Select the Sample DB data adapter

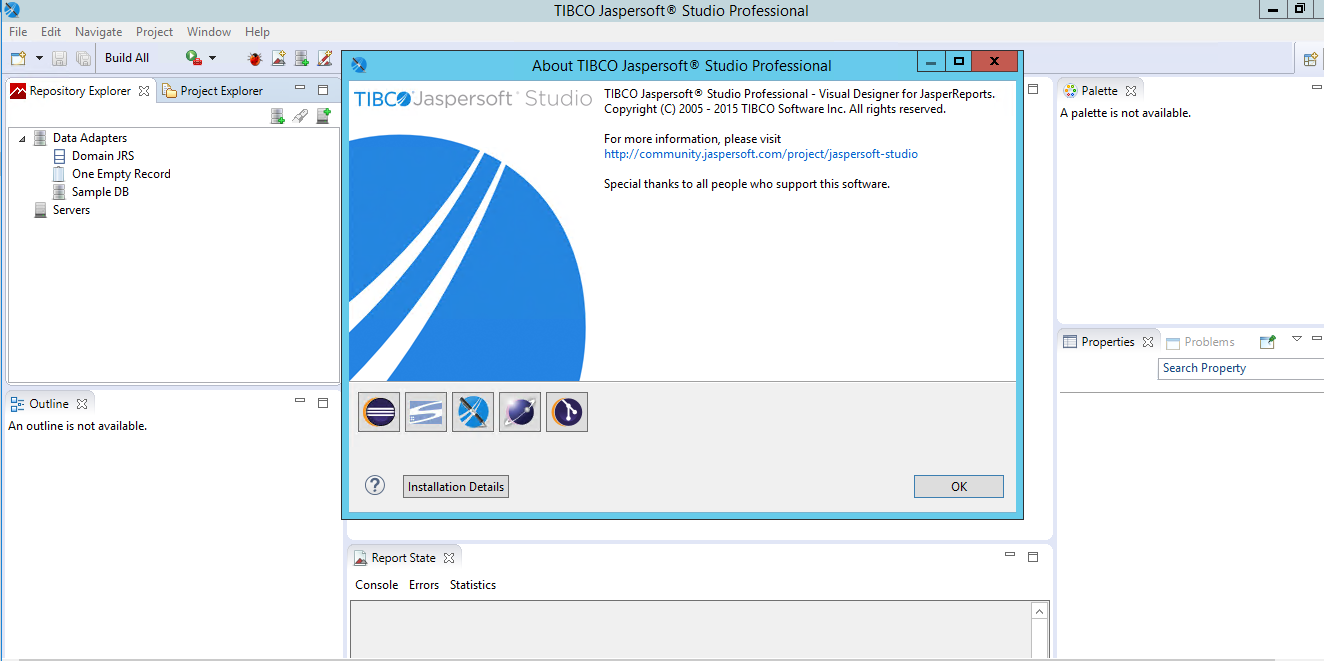pos(100,192)
